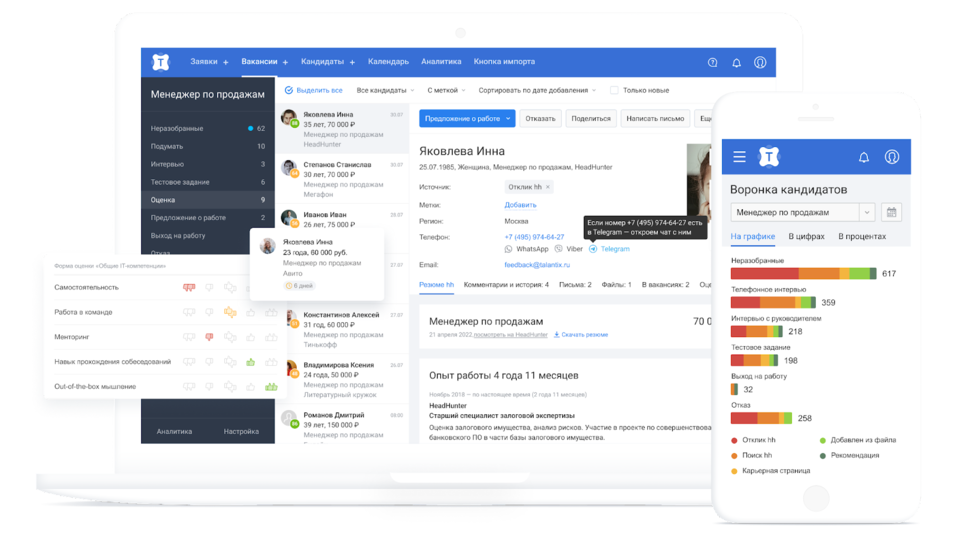Click the feedback@talantix.ru email link
Screen dimensions: 957x538
coord(537,265)
